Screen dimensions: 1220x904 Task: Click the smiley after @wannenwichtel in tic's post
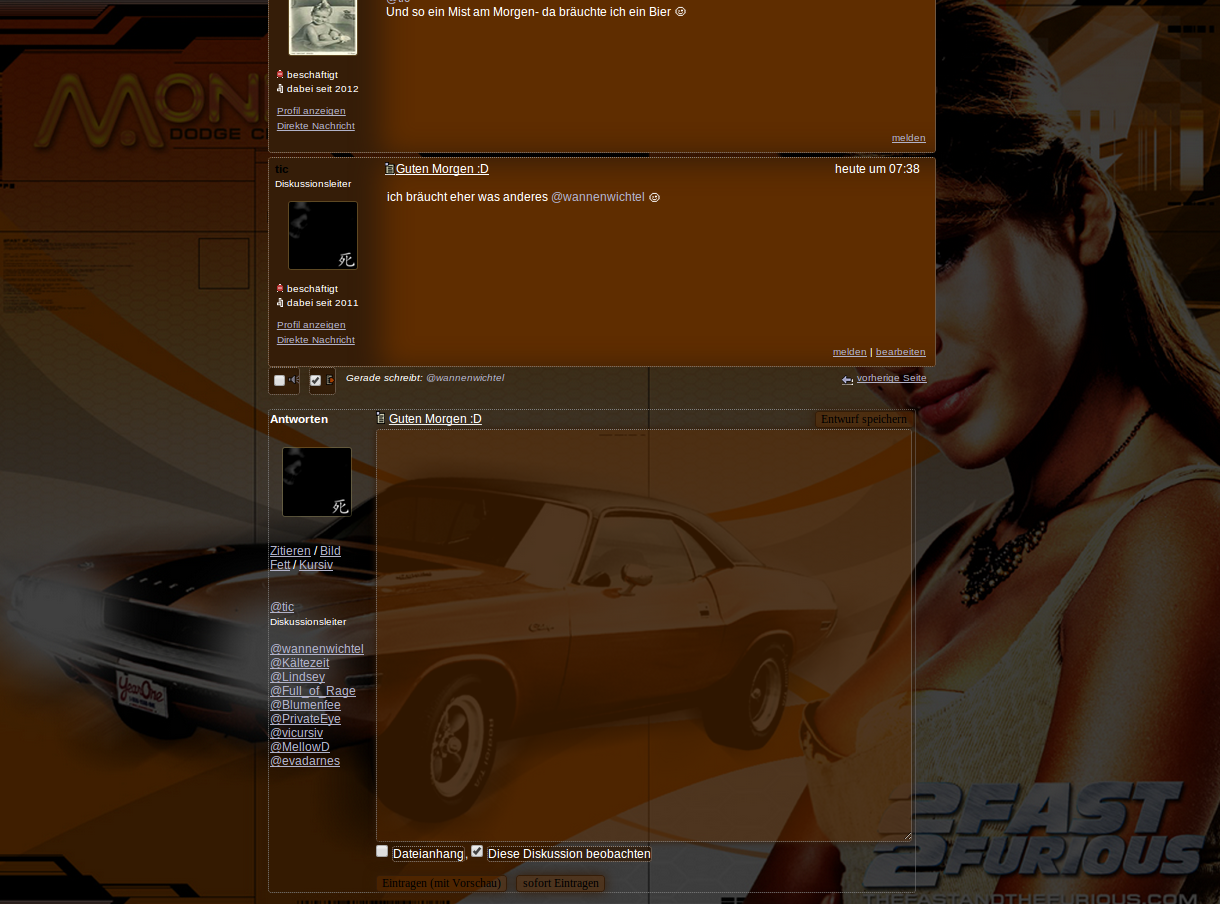pyautogui.click(x=655, y=198)
